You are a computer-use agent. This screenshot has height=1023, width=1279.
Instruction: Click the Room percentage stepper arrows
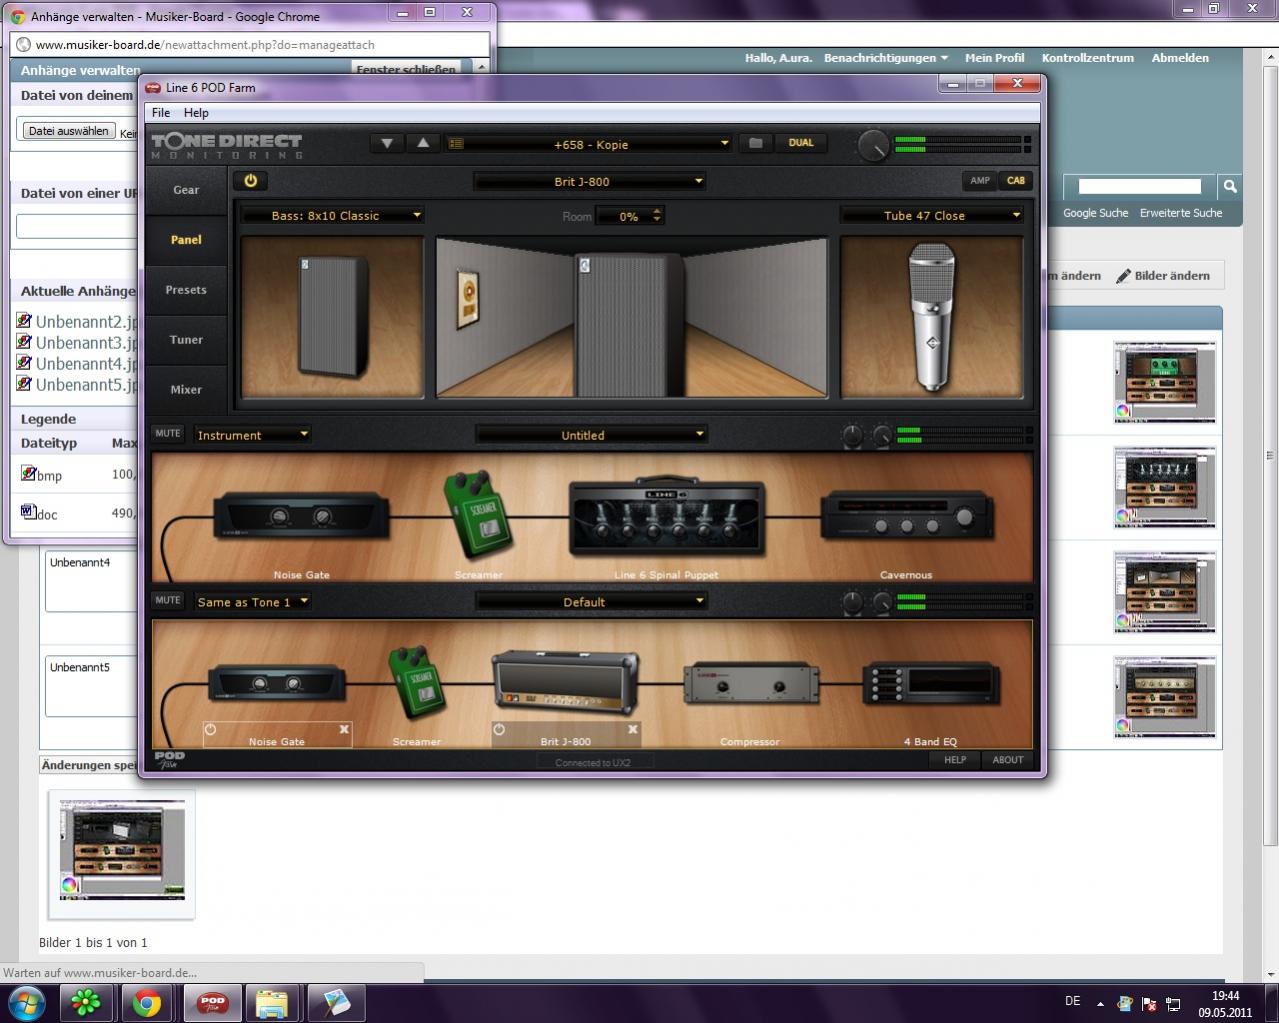tap(657, 215)
